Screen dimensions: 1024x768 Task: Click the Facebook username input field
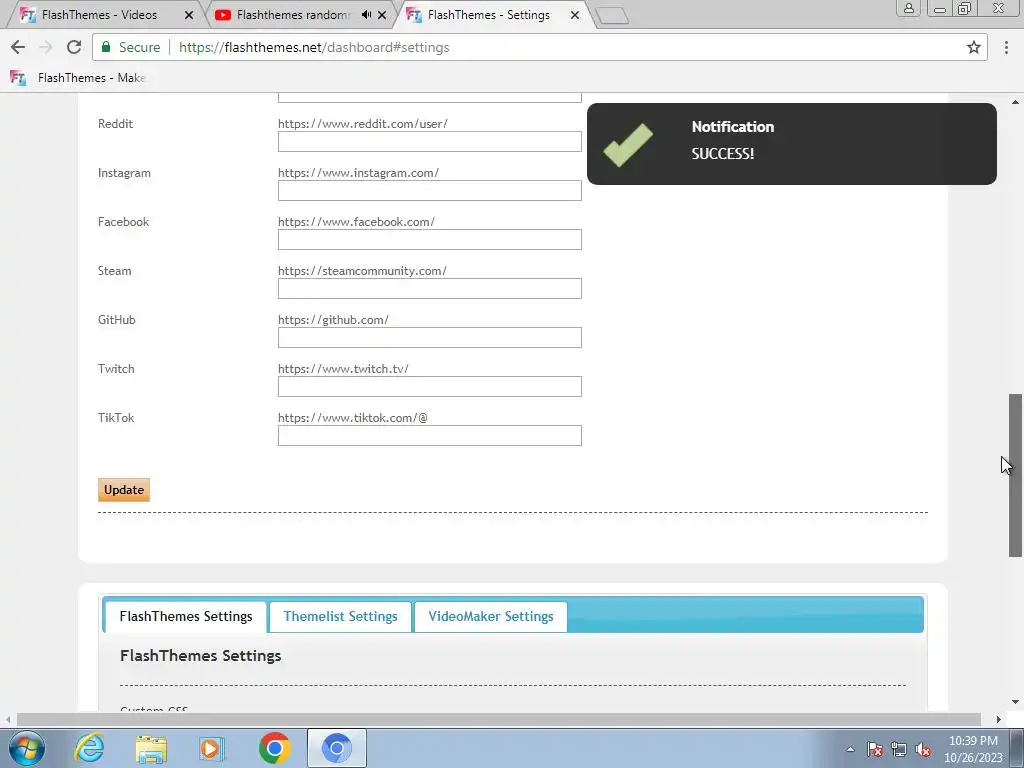(x=430, y=240)
